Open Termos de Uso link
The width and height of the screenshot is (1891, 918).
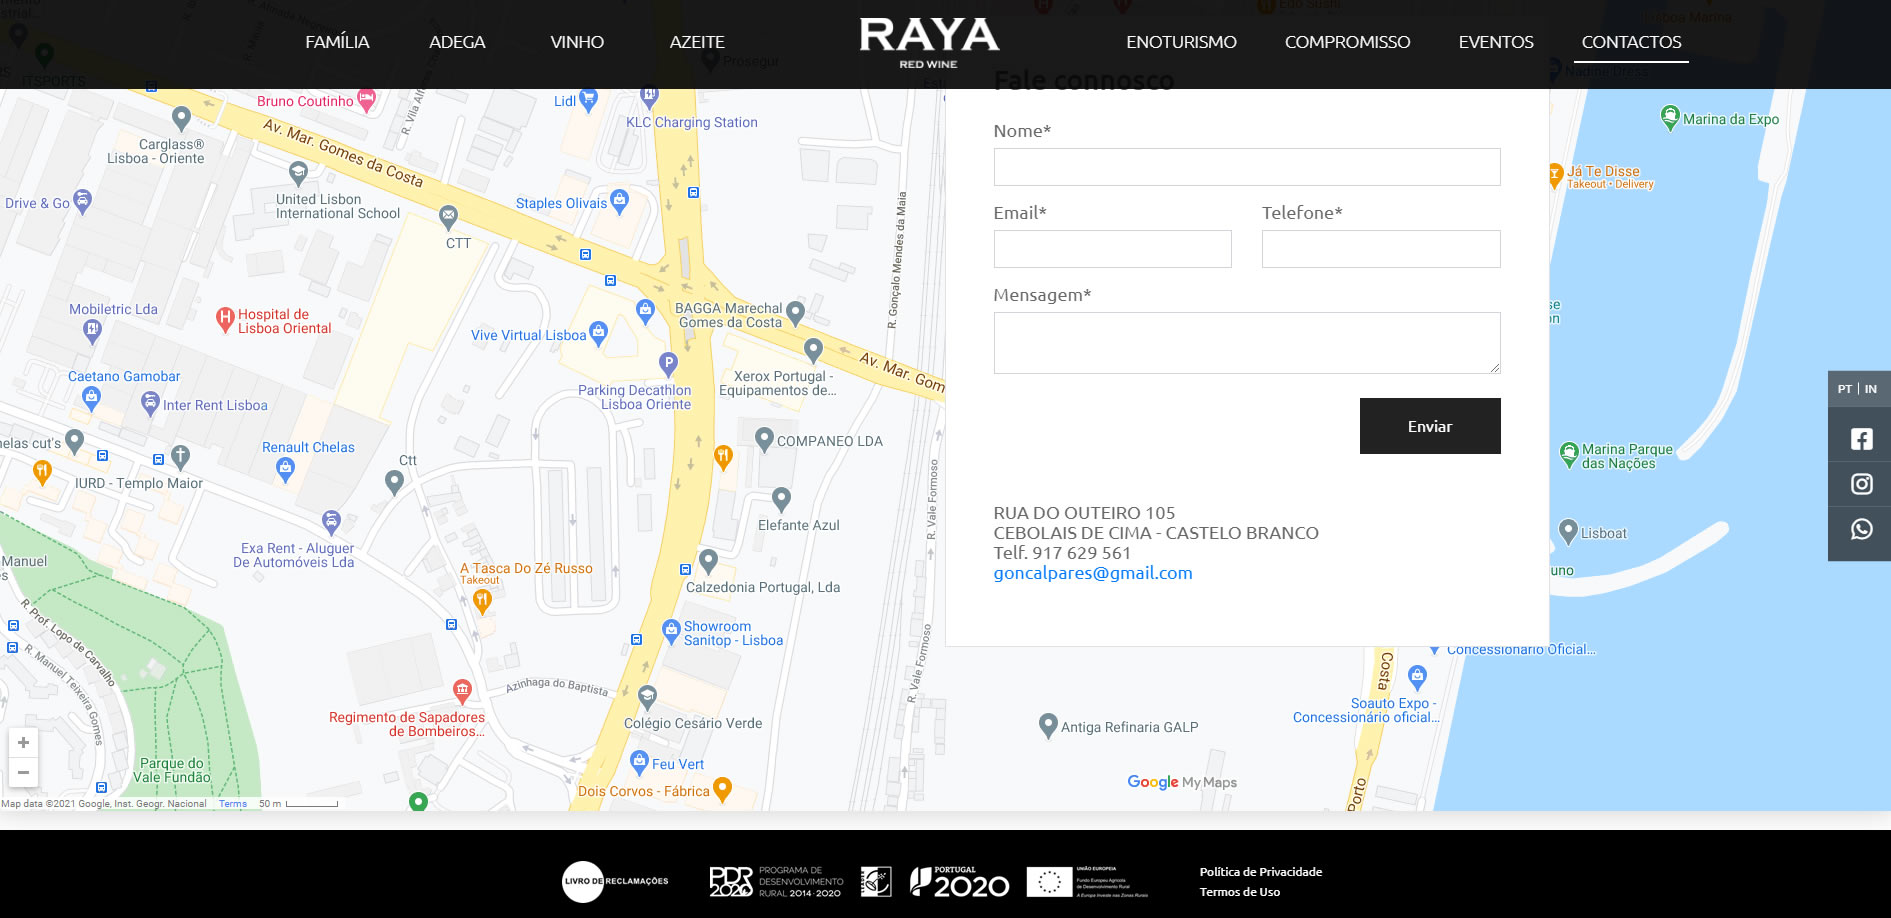click(x=1240, y=892)
